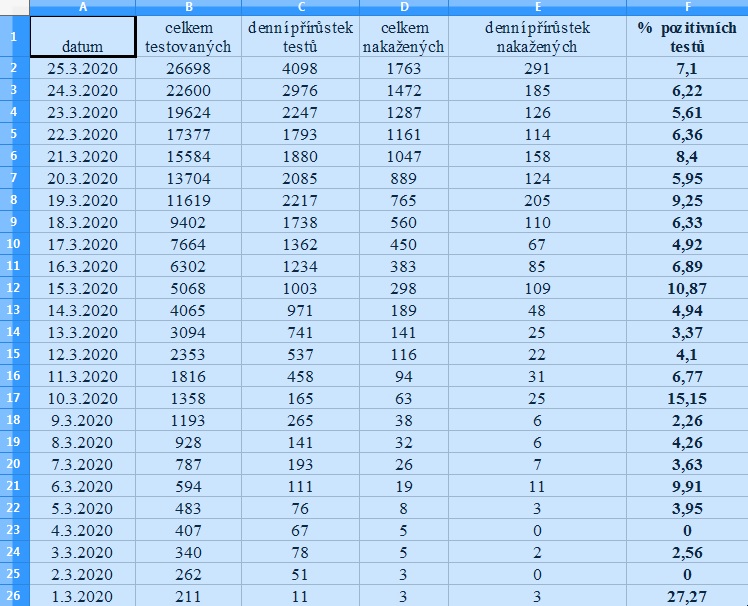The image size is (748, 606).
Task: Select the column C header
Action: (301, 6)
